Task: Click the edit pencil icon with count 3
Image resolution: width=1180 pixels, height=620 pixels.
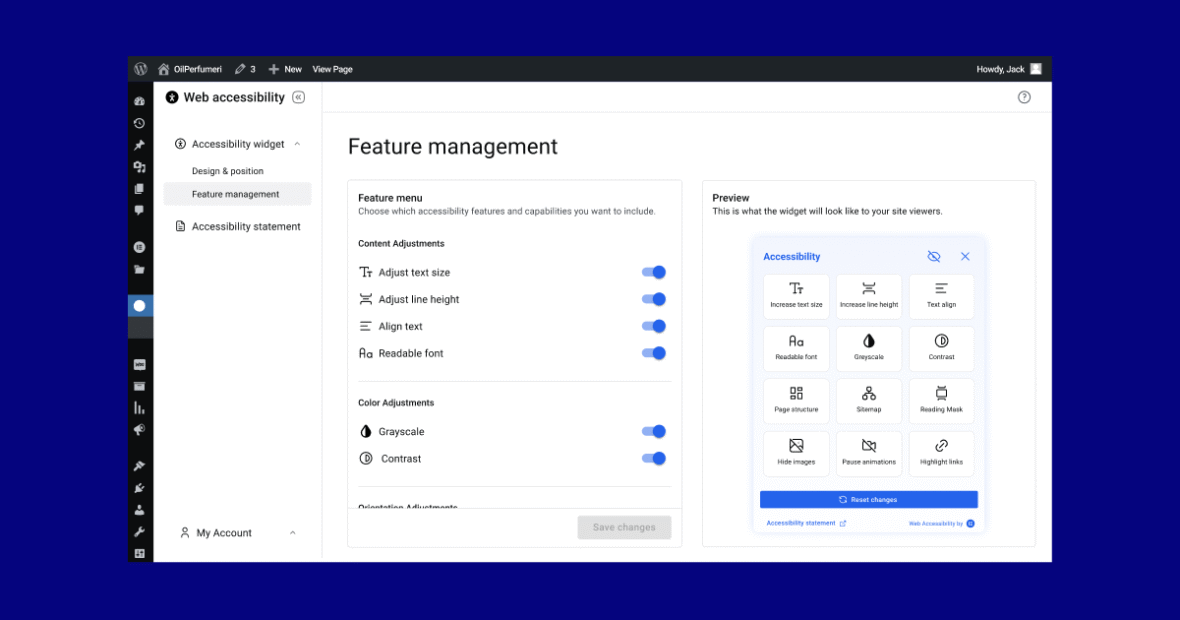Action: 245,69
